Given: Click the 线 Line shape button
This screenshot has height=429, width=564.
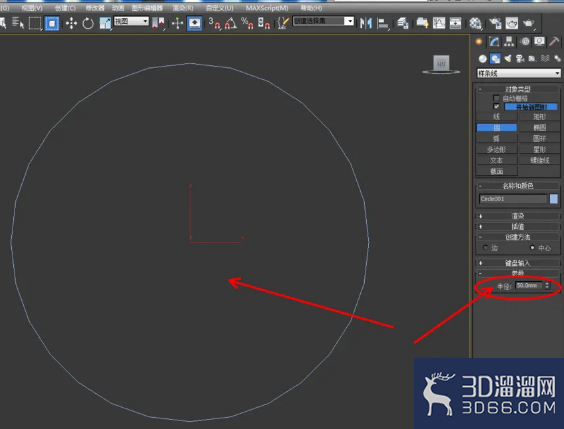Looking at the screenshot, I should (x=497, y=117).
